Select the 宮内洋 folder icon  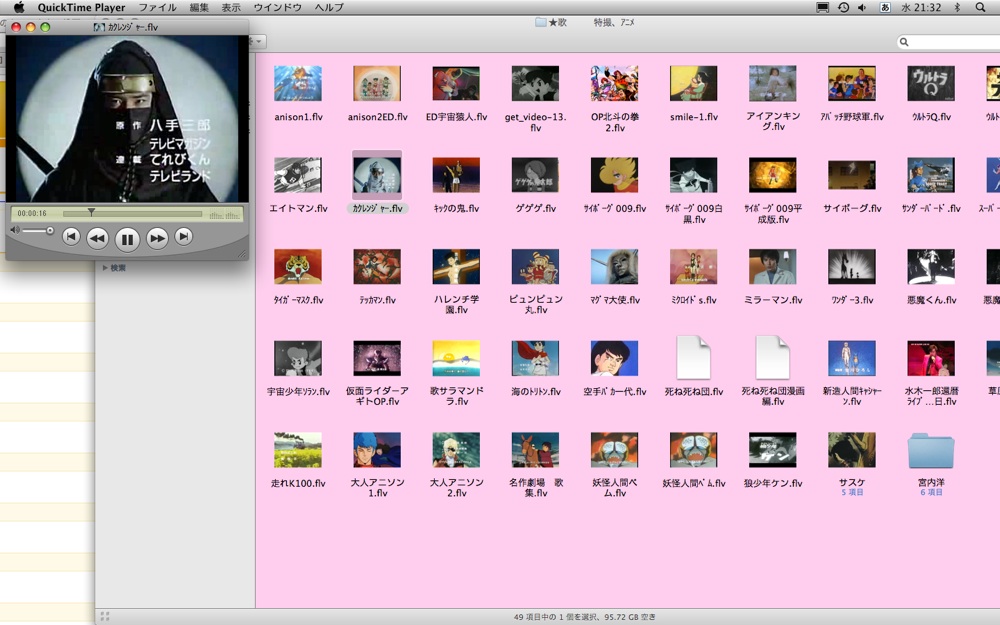tap(930, 451)
